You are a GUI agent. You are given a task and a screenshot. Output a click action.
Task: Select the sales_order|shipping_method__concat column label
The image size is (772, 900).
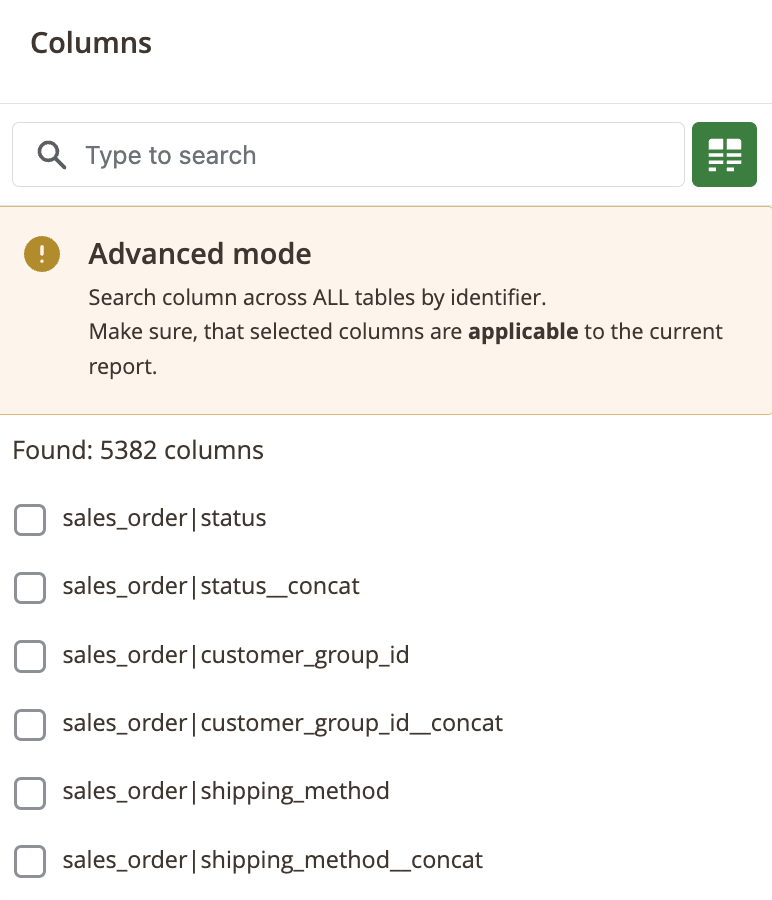pyautogui.click(x=272, y=860)
